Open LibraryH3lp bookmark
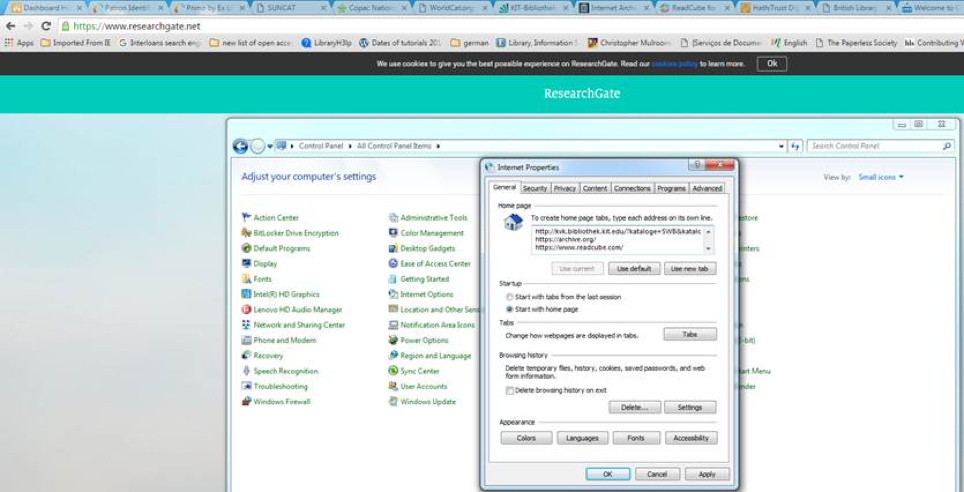 [x=326, y=43]
